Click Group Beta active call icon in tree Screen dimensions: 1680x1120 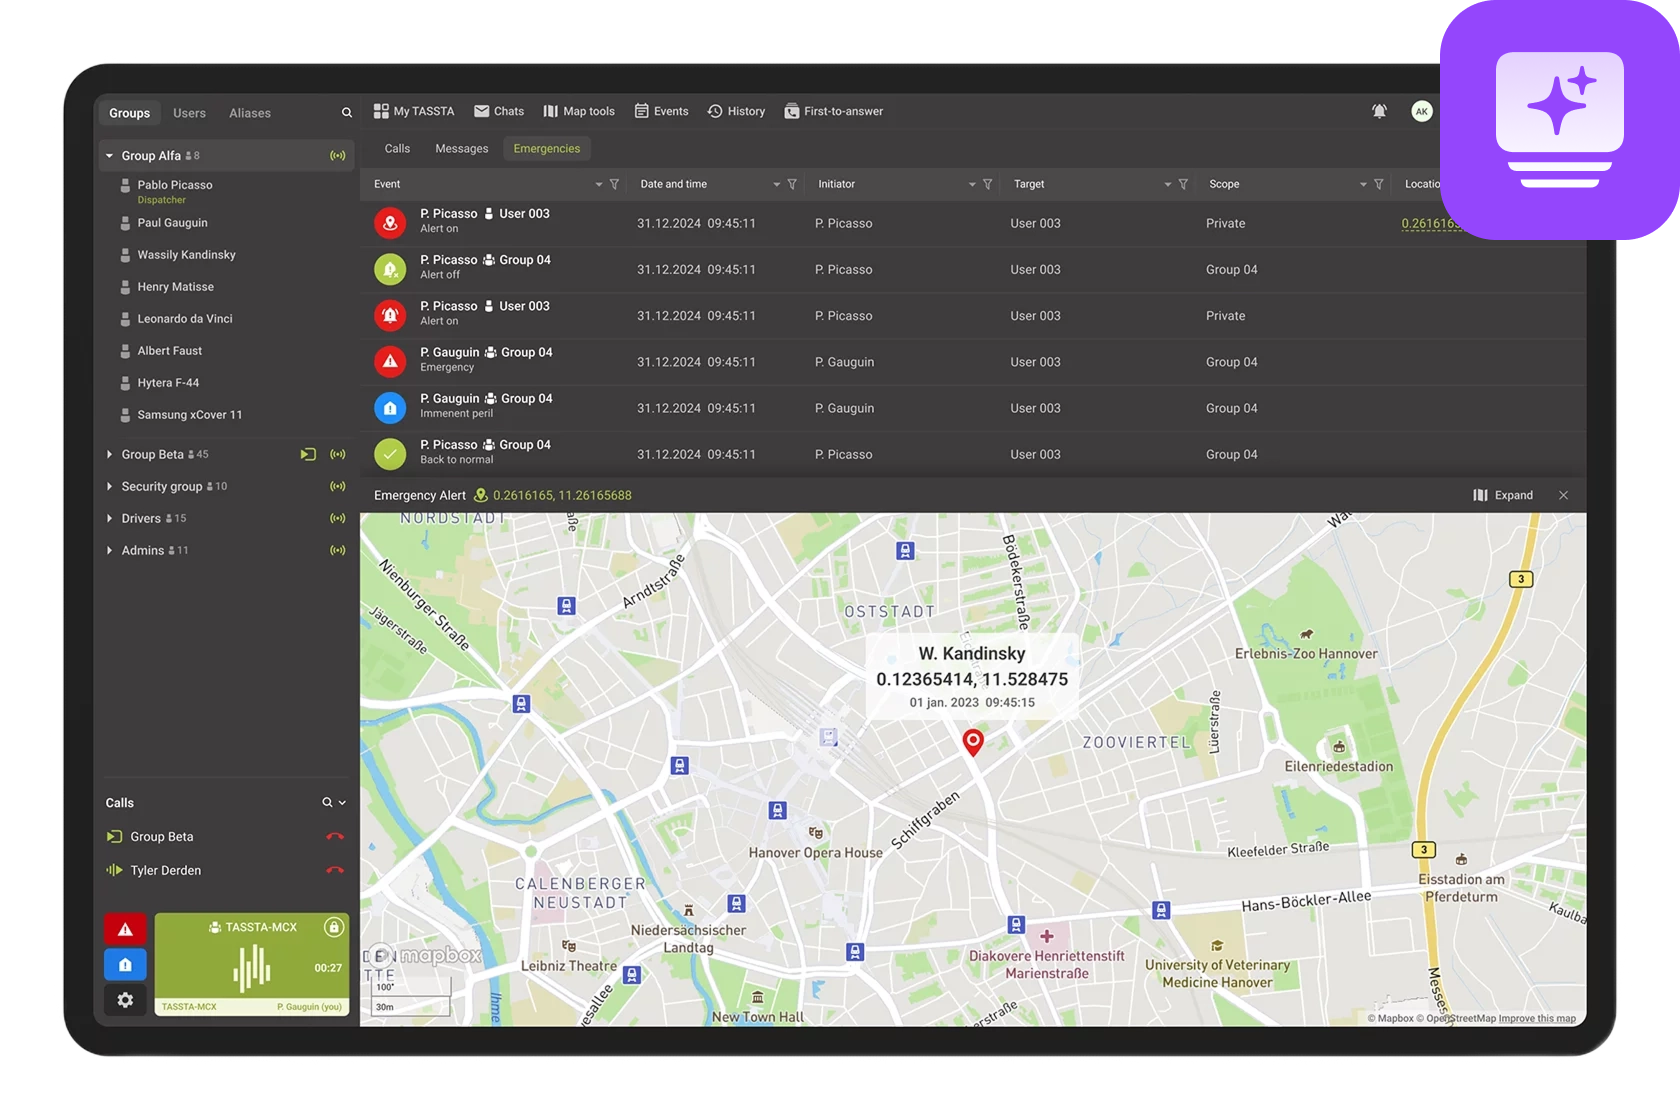coord(308,454)
